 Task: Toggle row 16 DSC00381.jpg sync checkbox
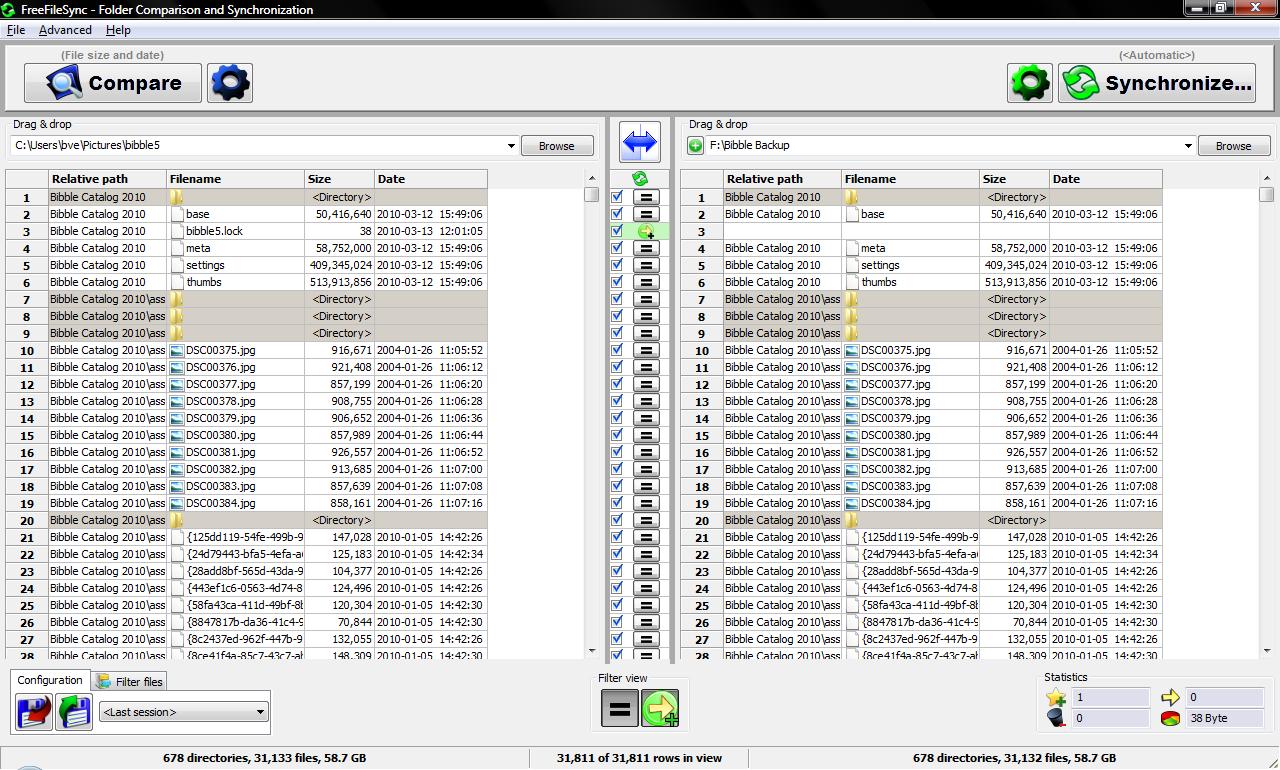click(617, 452)
